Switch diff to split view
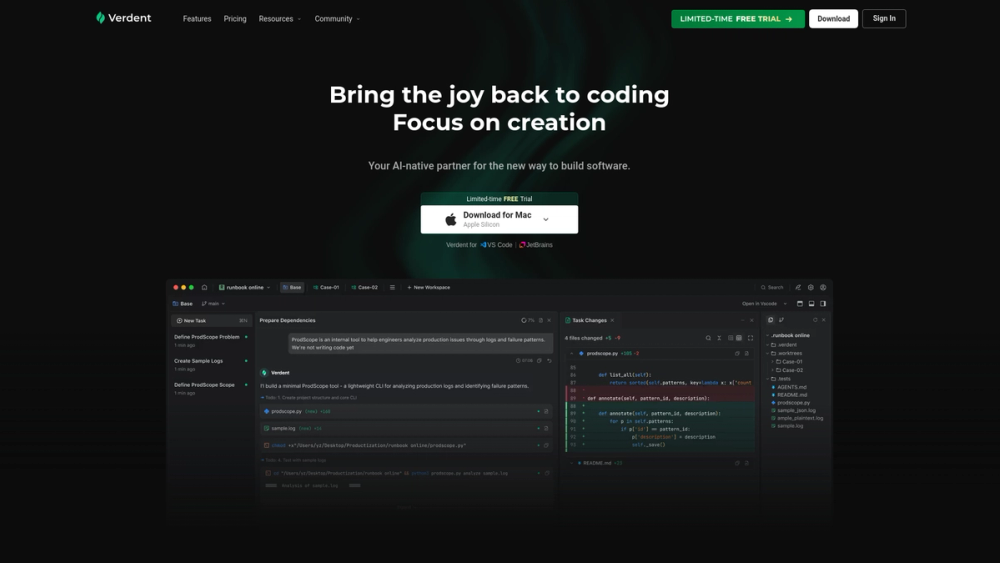 pos(739,338)
